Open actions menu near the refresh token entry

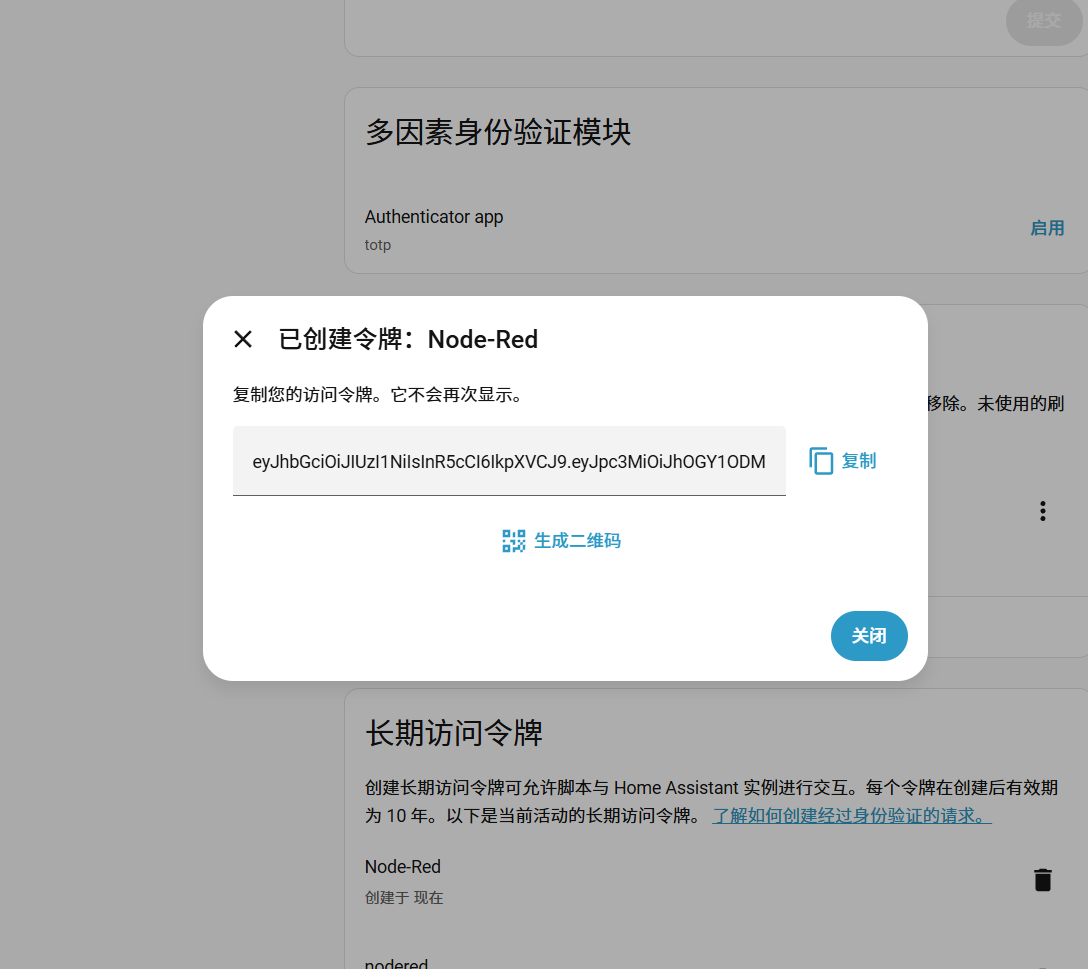coord(1042,511)
